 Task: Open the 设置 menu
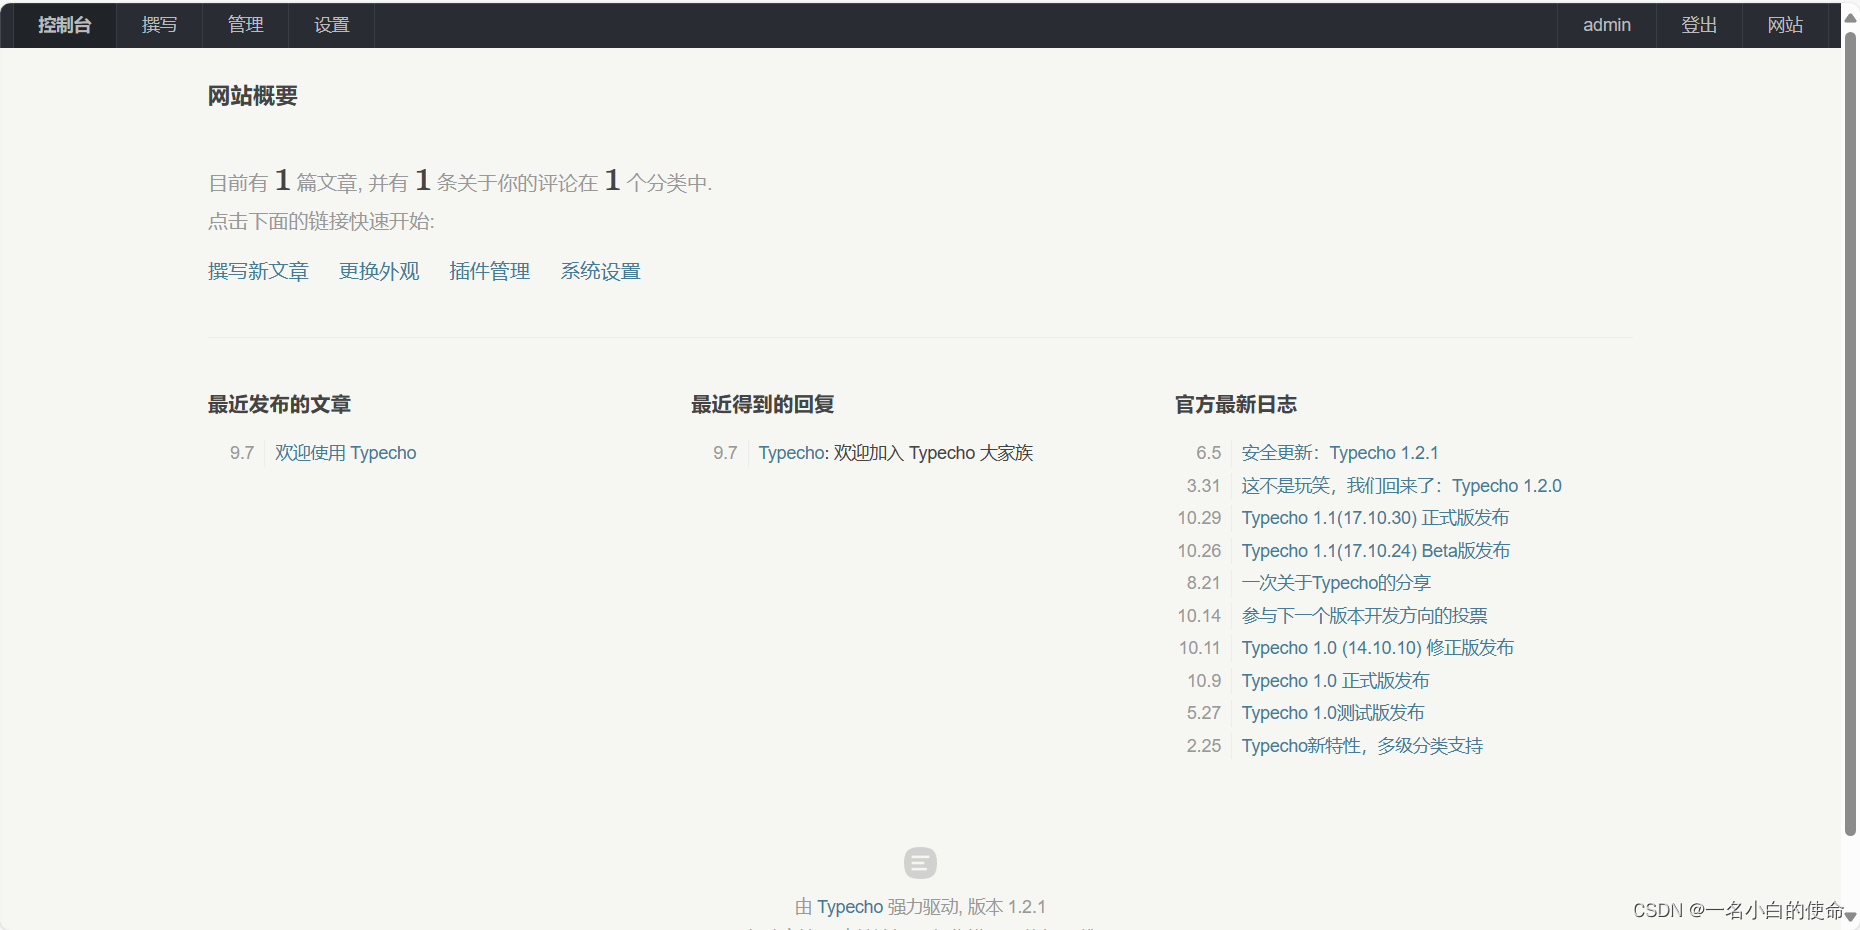coord(331,25)
